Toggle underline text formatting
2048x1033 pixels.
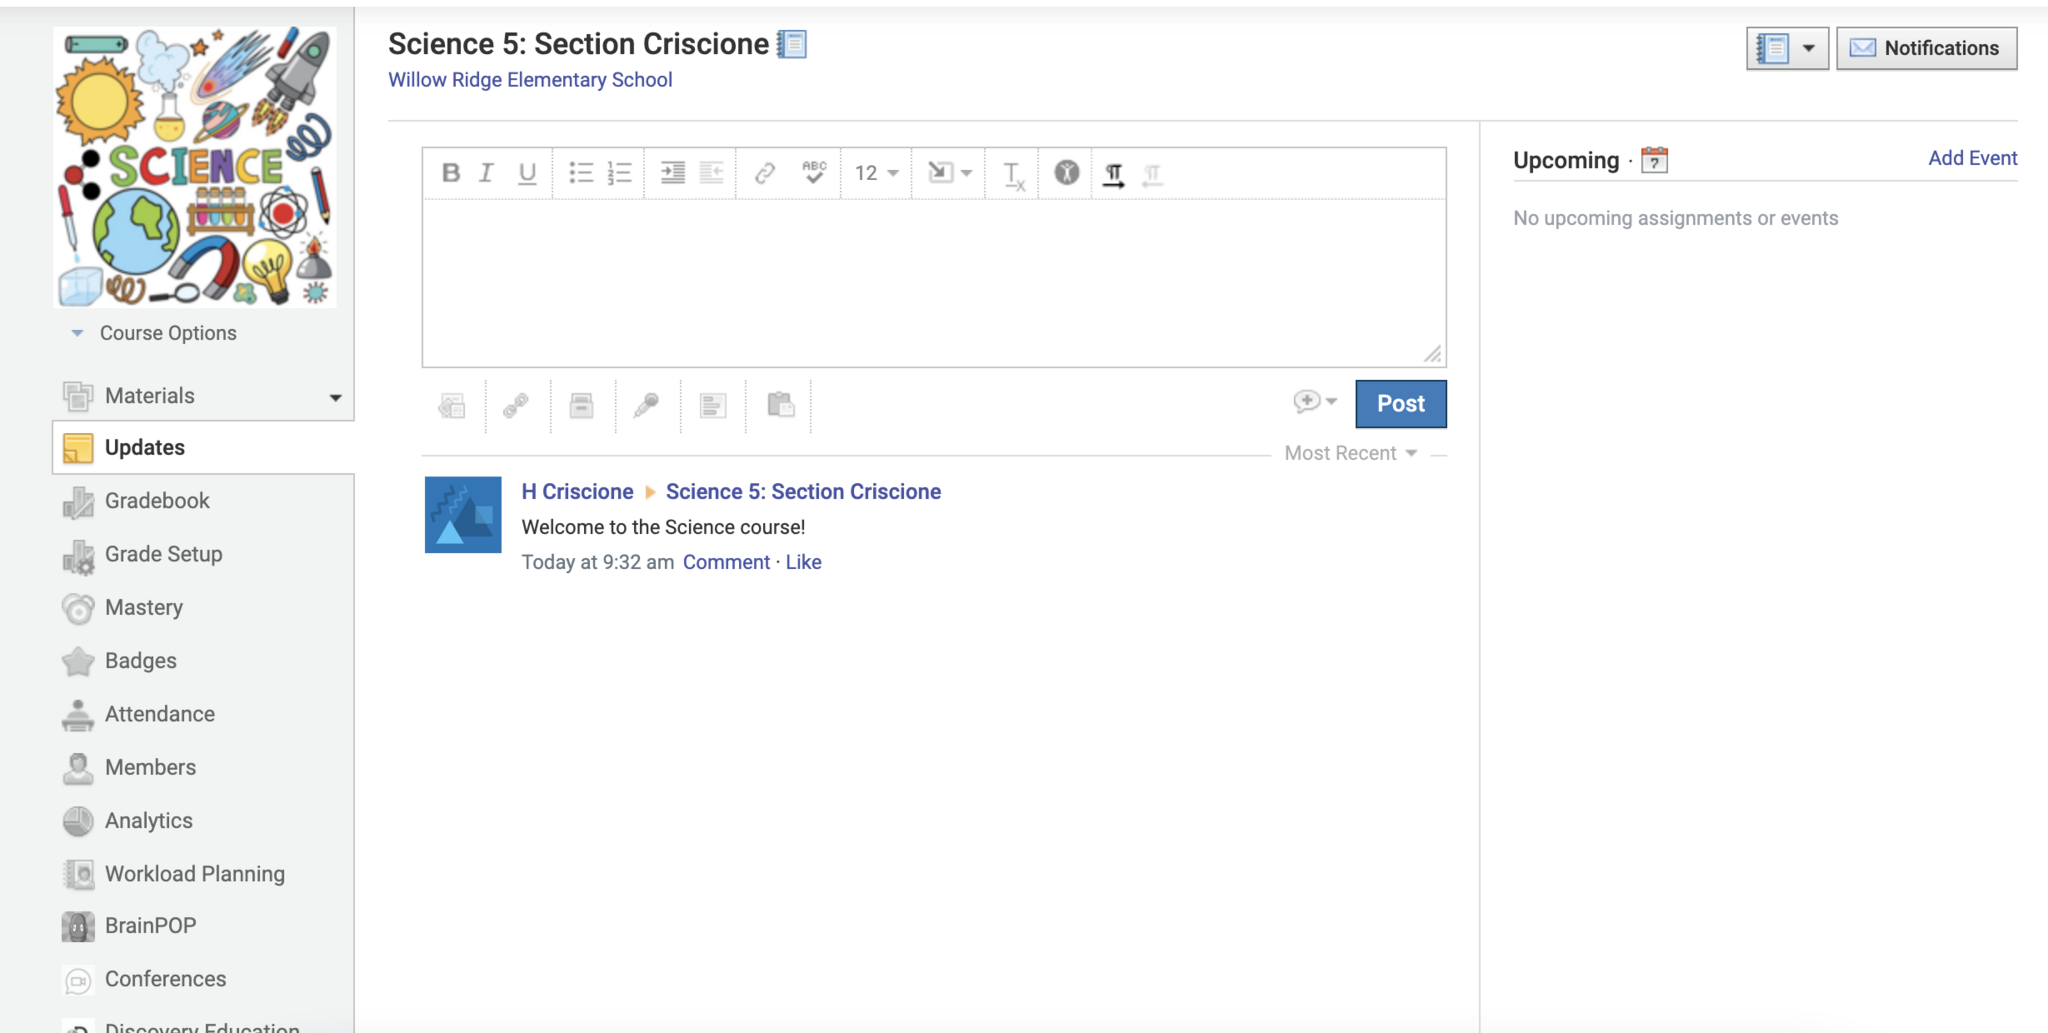point(527,173)
